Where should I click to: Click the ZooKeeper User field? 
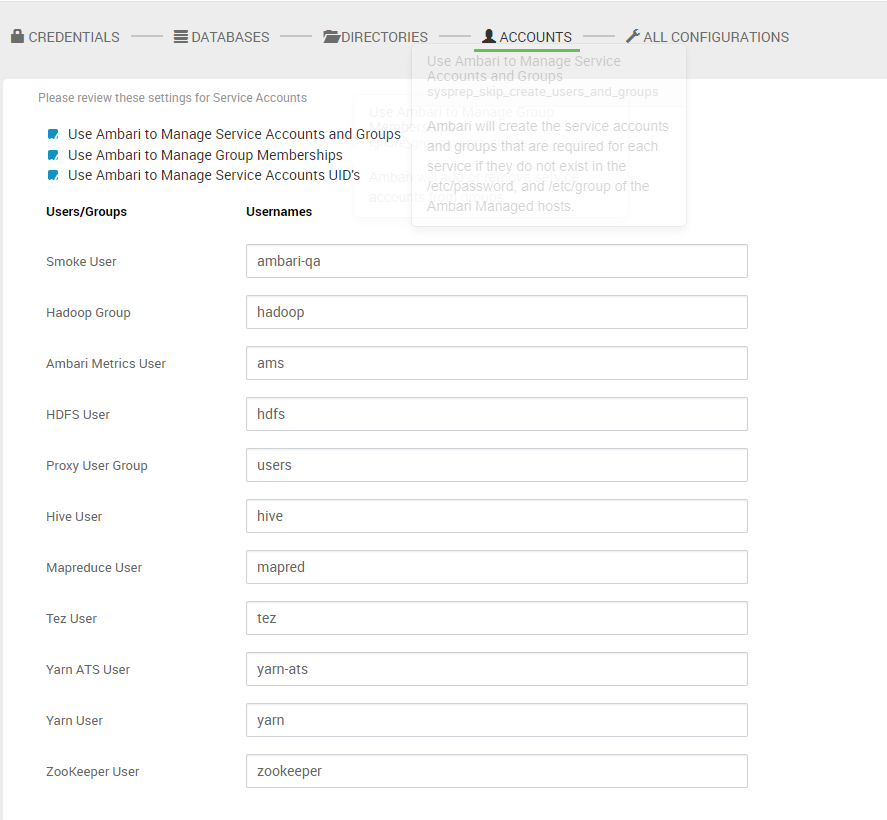pos(497,771)
